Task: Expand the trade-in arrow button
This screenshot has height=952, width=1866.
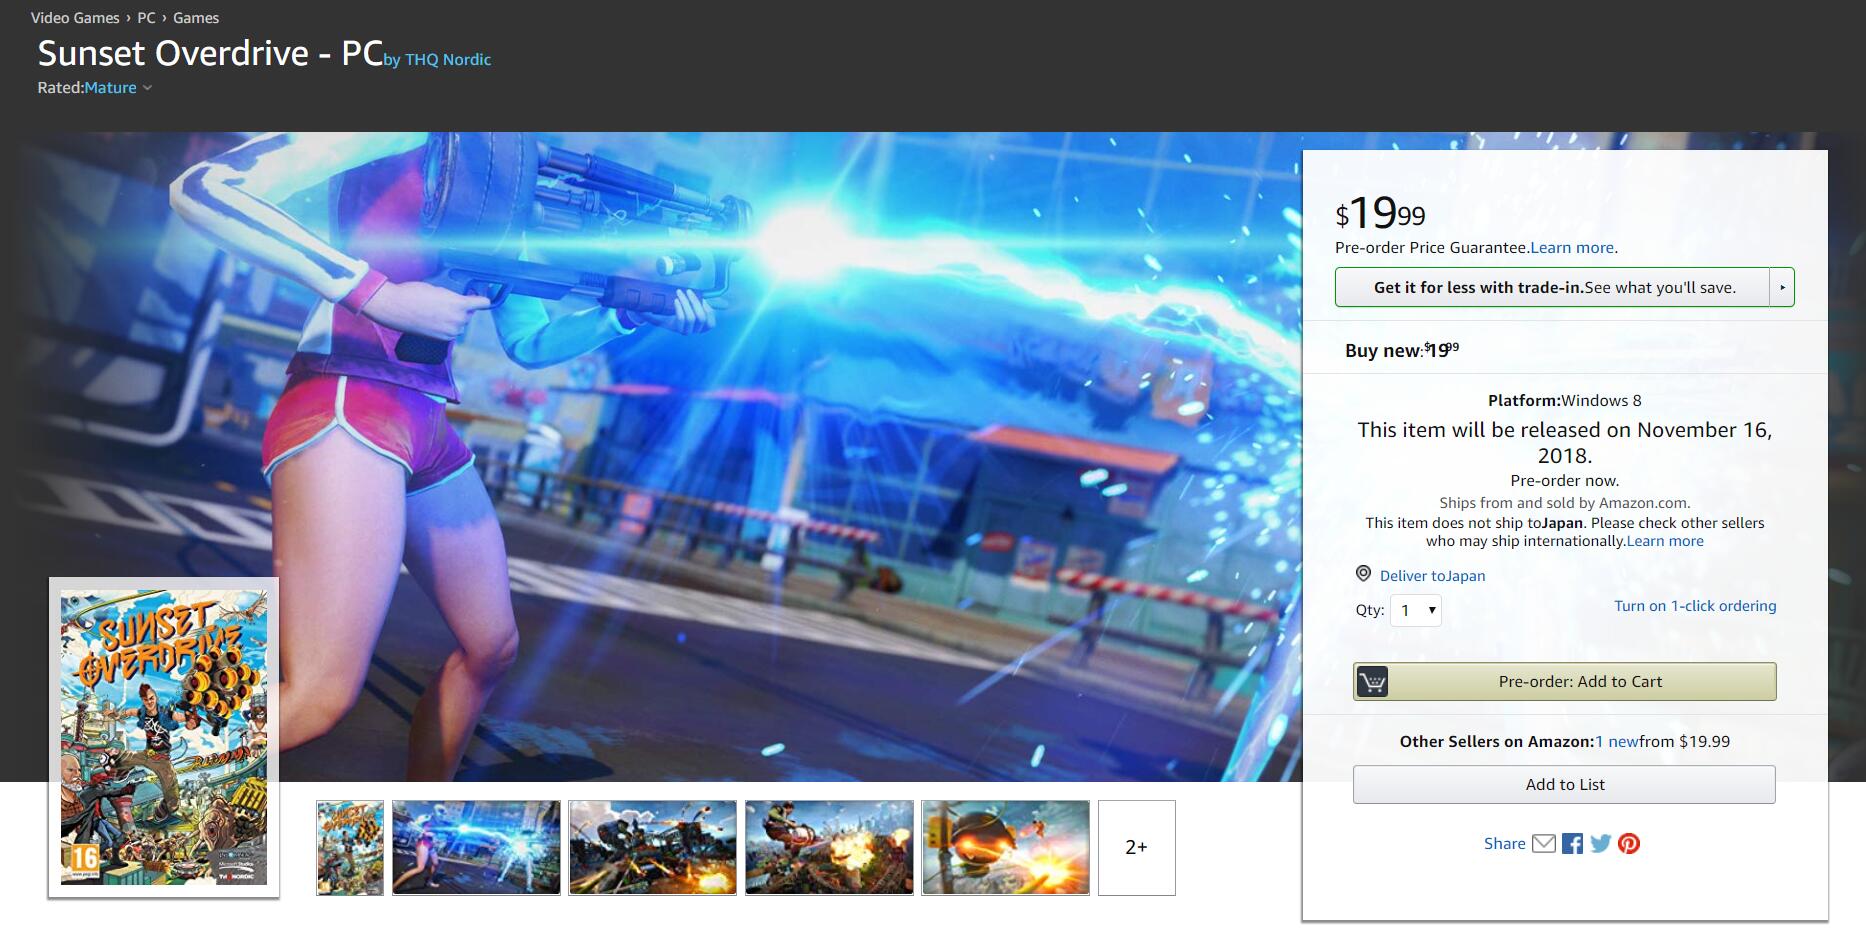Action: tap(1782, 287)
